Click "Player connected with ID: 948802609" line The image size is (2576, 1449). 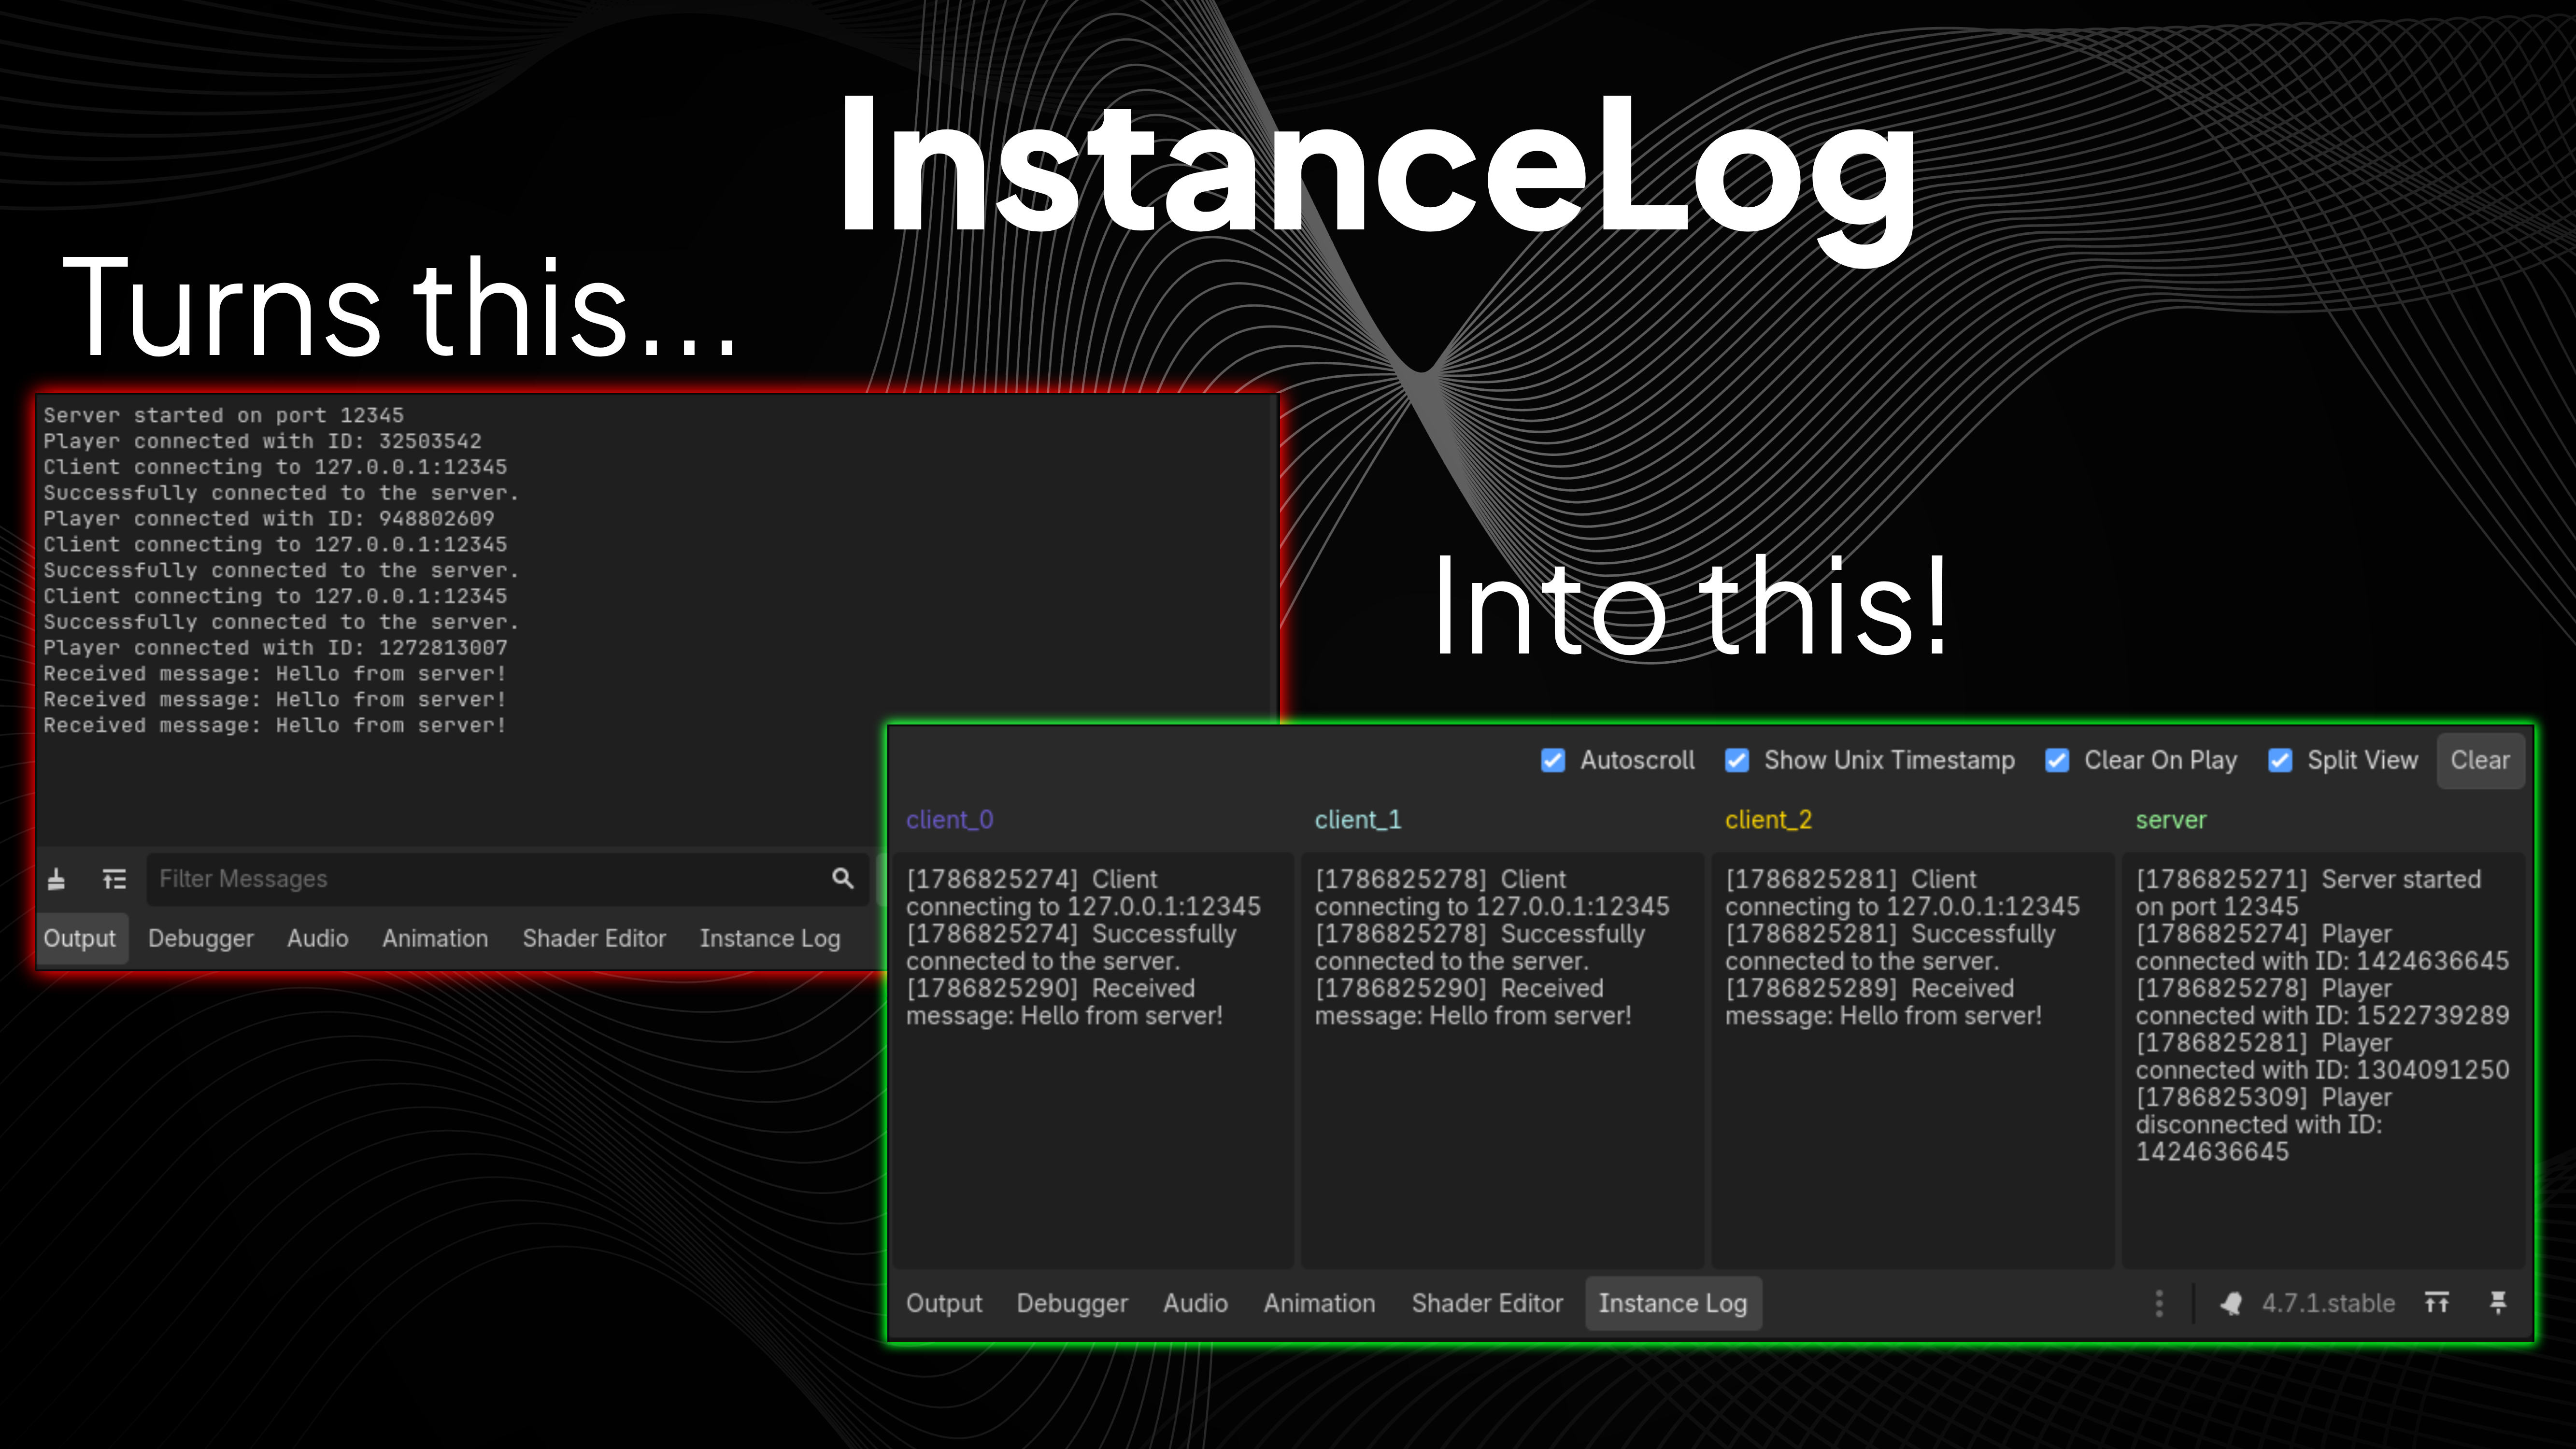(x=268, y=519)
